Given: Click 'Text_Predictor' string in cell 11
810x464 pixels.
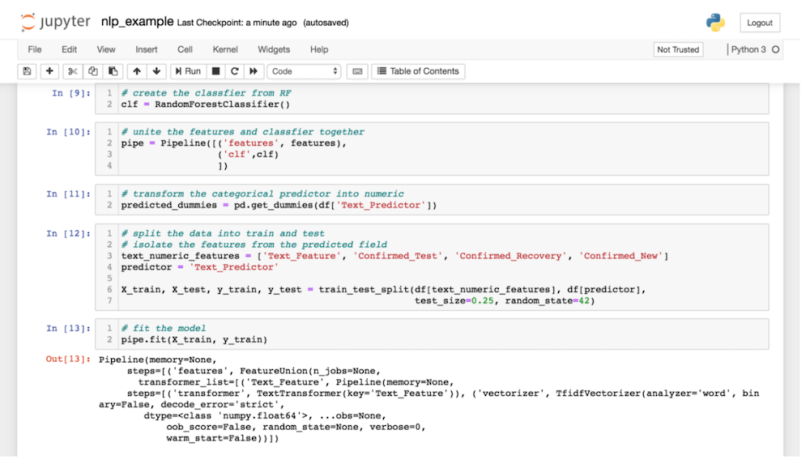Looking at the screenshot, I should [x=381, y=205].
